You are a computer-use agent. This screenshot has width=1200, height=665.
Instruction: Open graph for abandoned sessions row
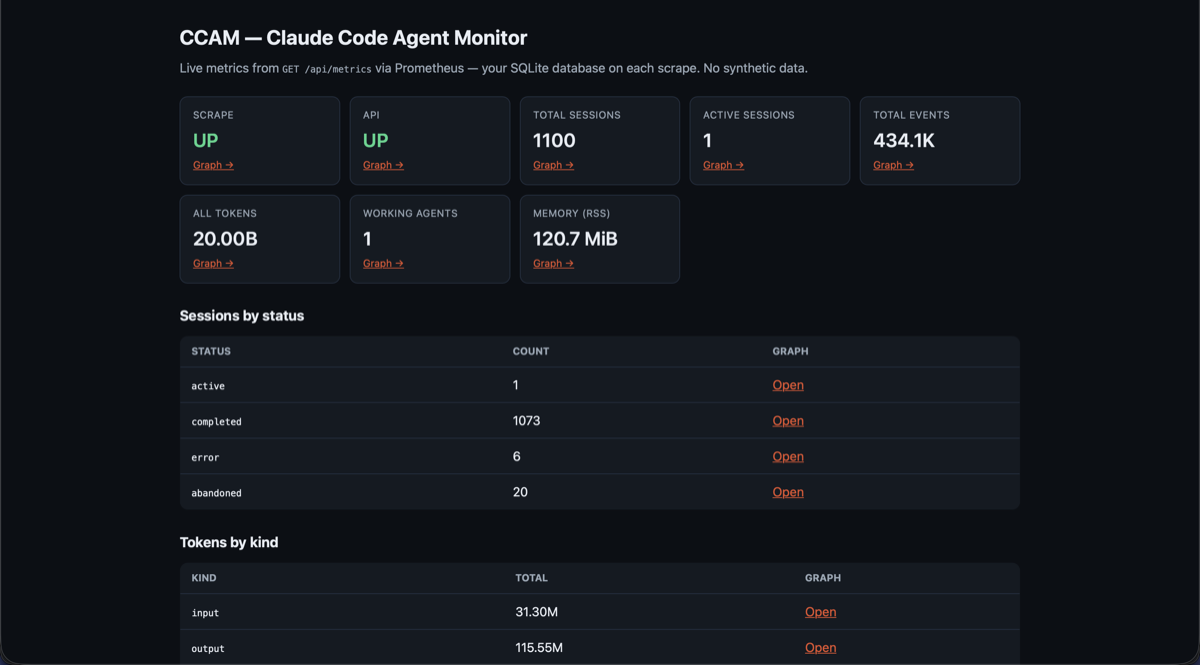tap(788, 492)
